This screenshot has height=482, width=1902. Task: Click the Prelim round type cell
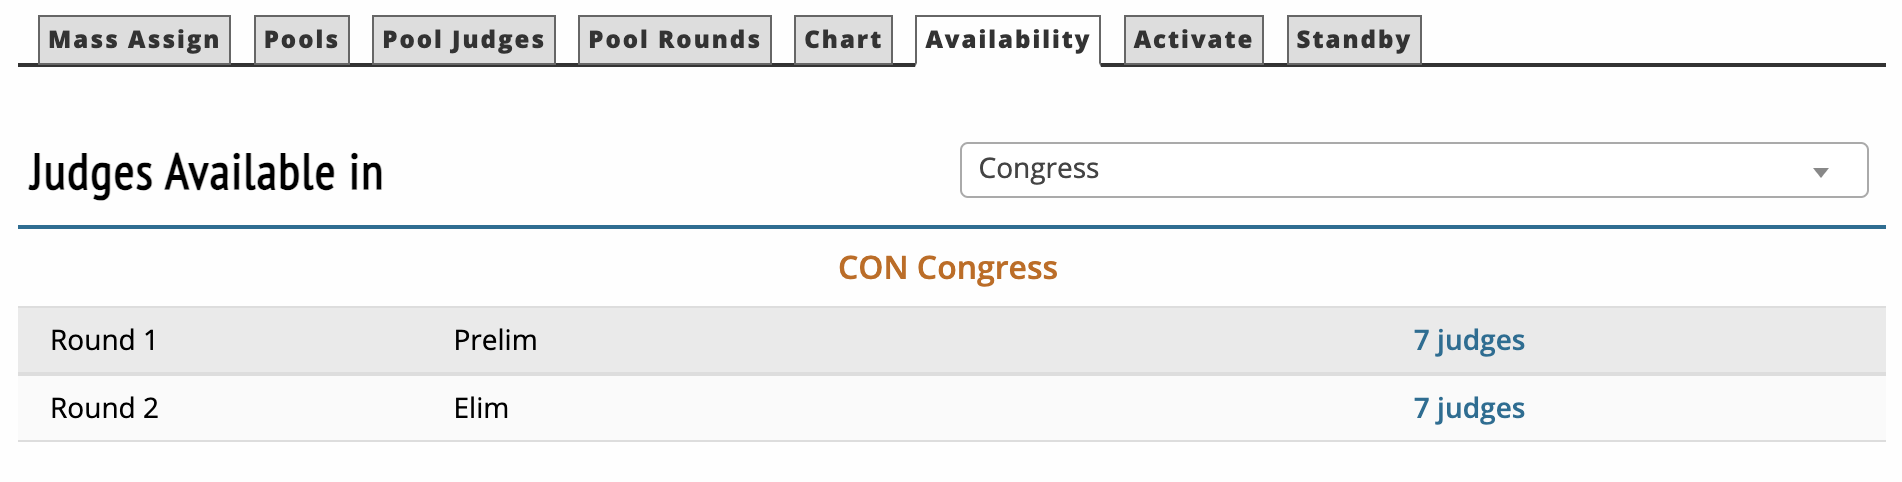click(x=495, y=341)
